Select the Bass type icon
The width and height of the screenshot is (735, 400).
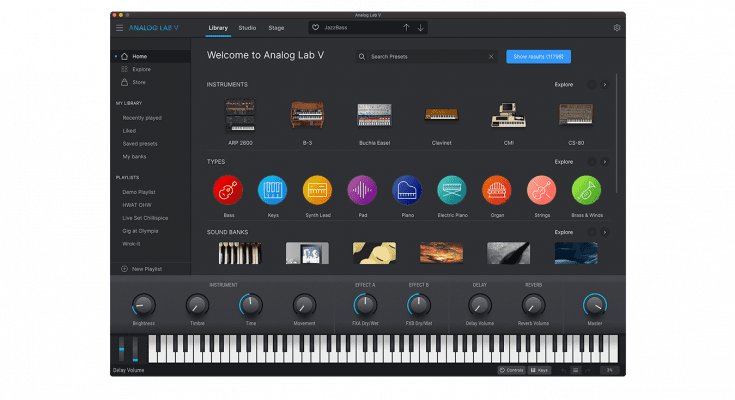pos(227,189)
